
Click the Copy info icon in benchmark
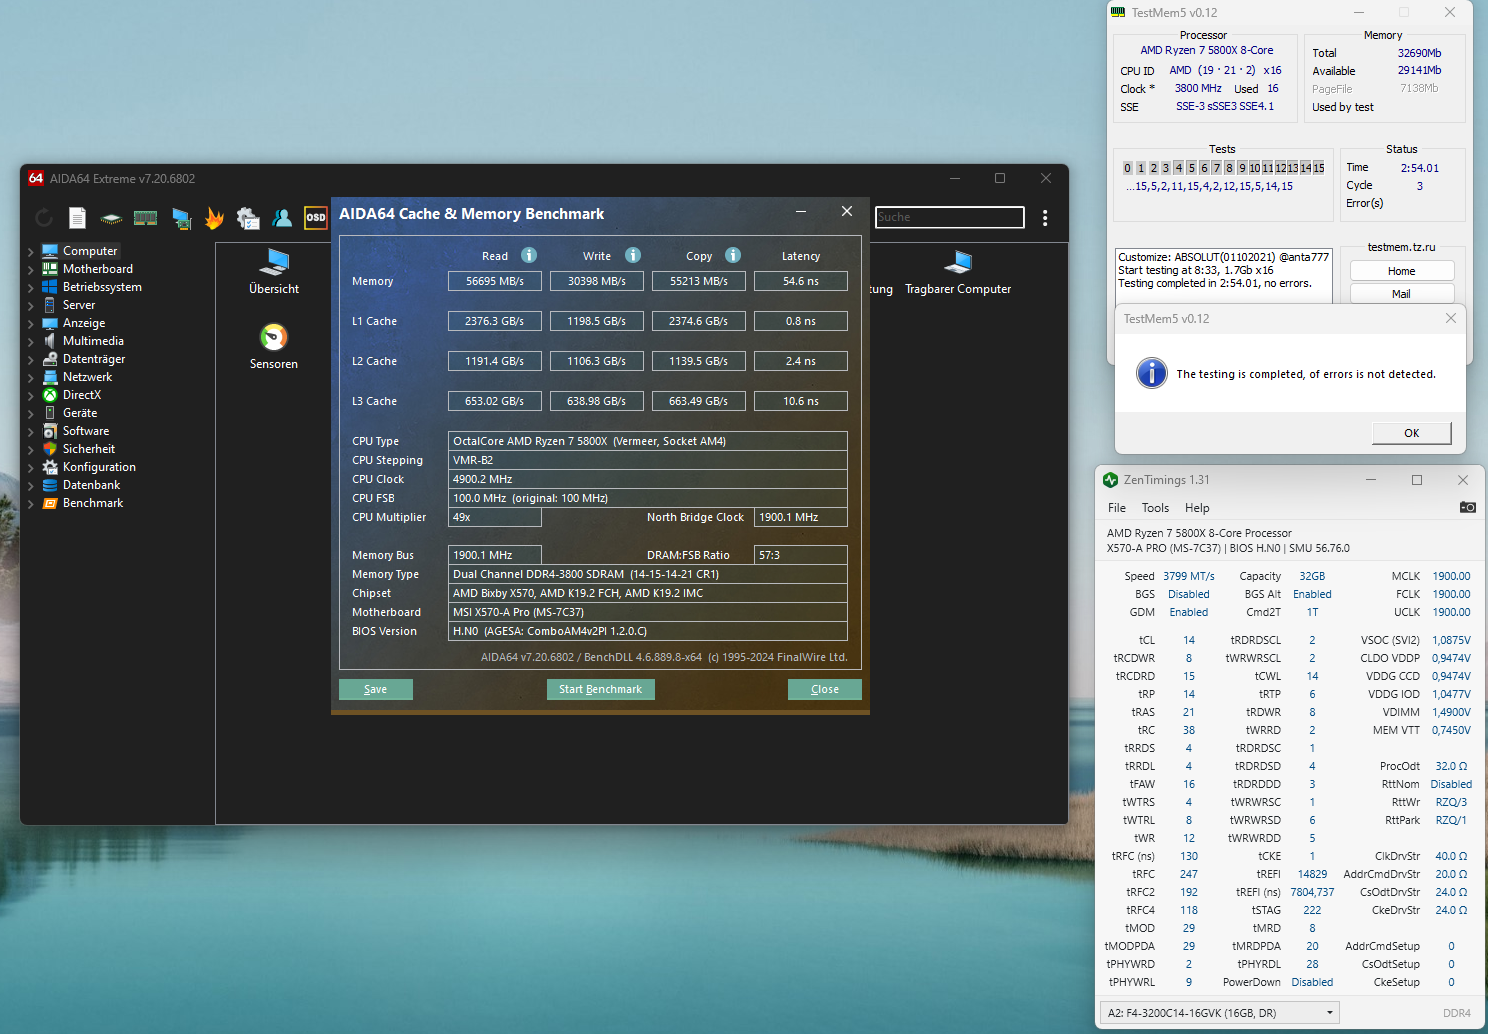(733, 255)
